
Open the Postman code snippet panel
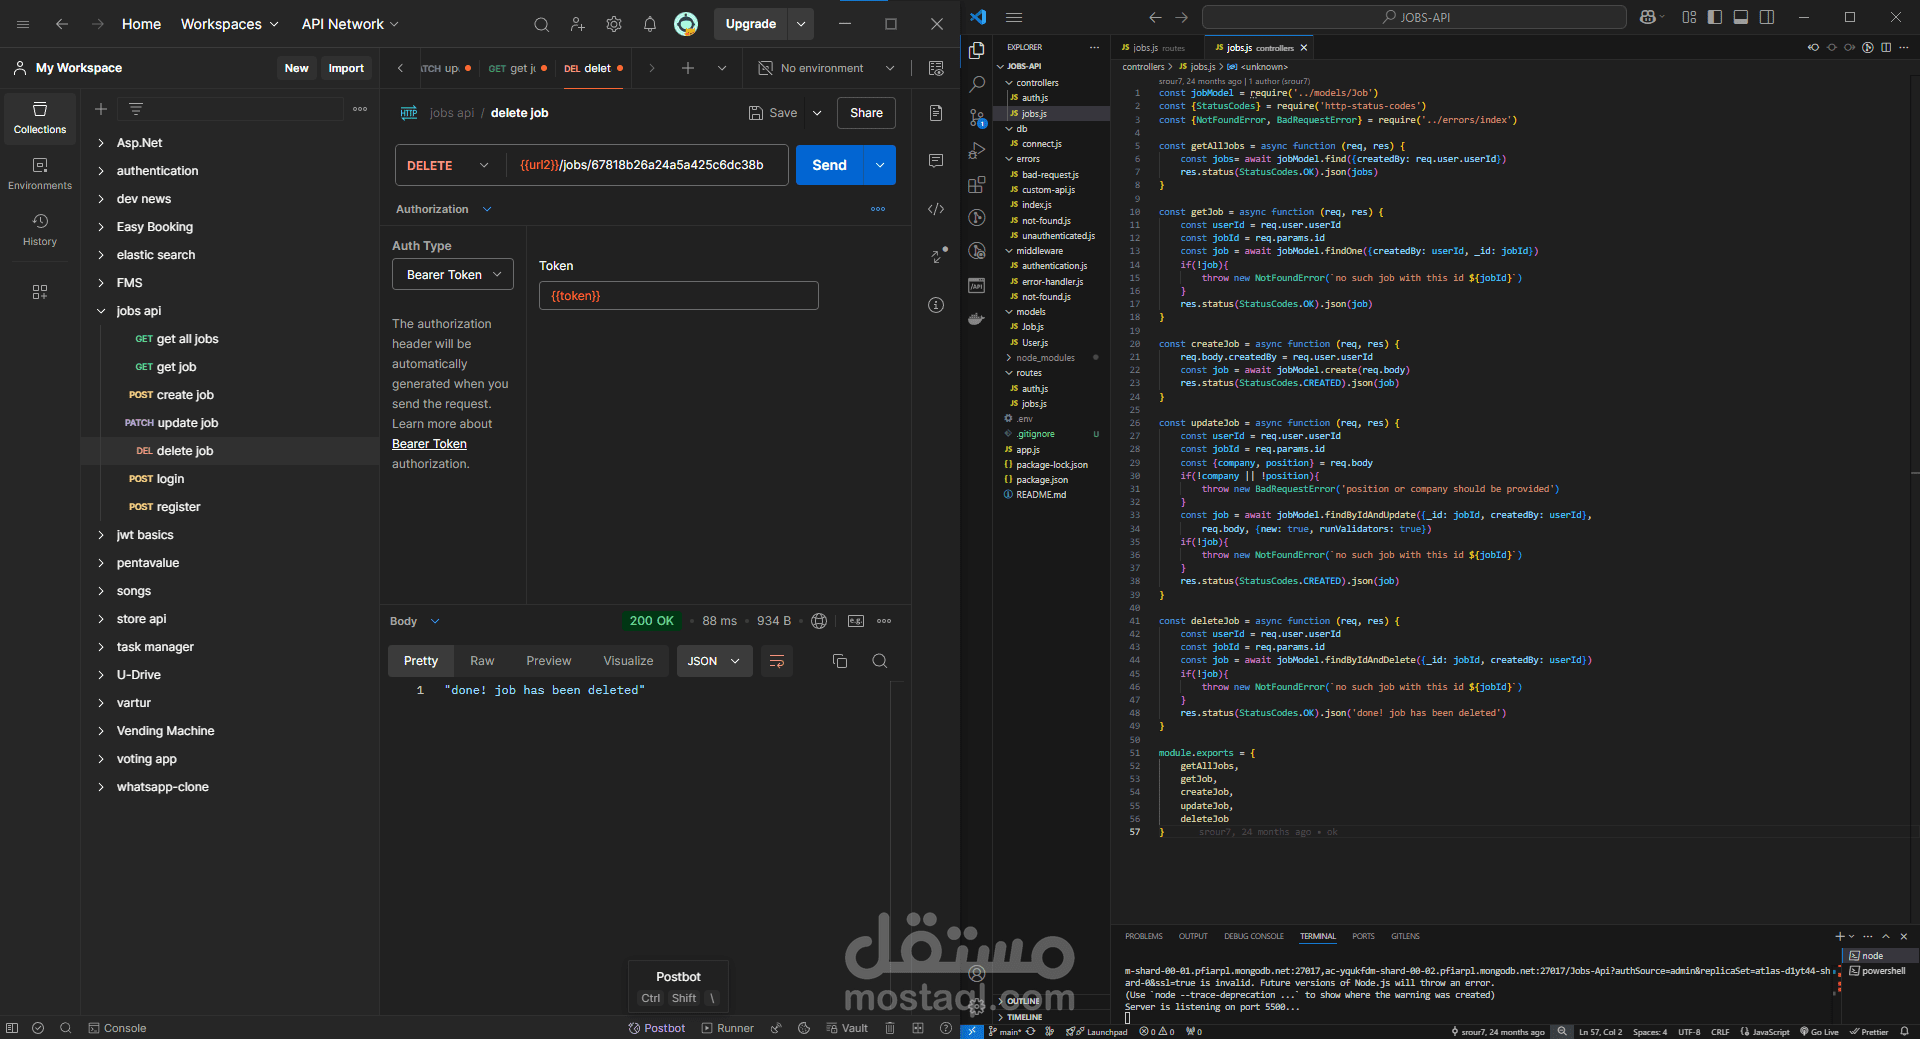pos(936,209)
